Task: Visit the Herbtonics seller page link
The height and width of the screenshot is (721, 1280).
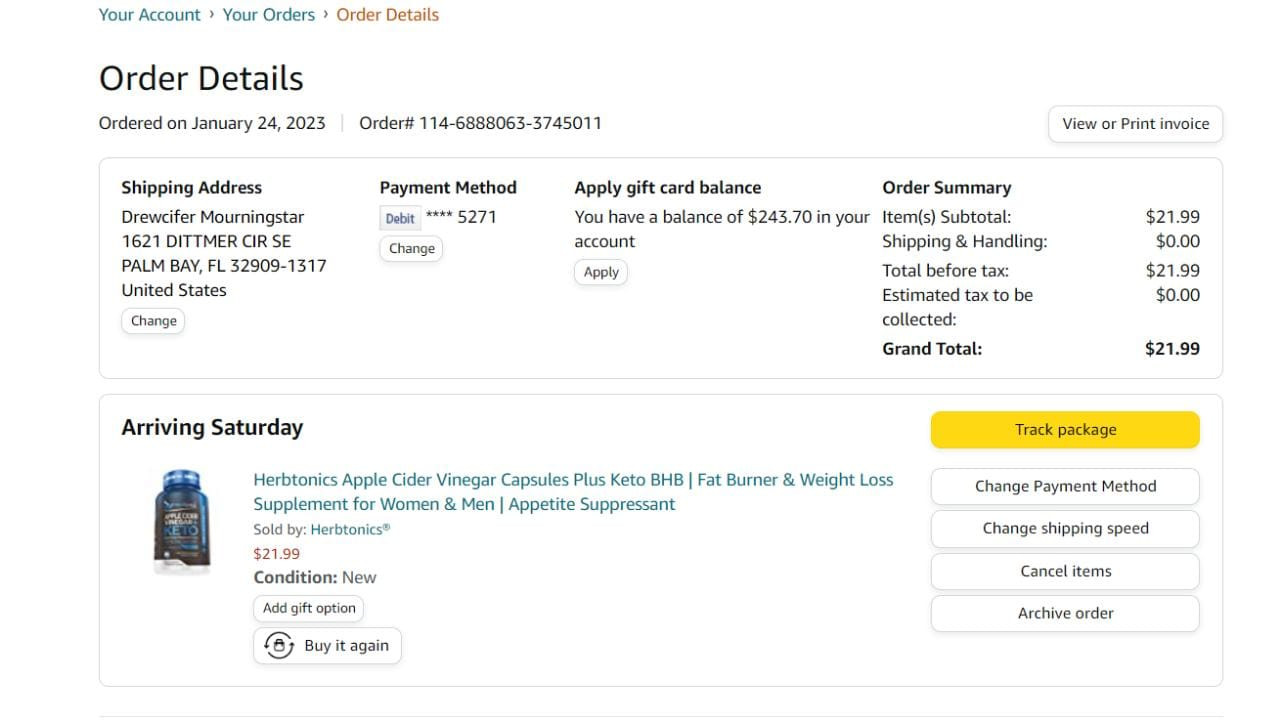Action: pos(350,530)
